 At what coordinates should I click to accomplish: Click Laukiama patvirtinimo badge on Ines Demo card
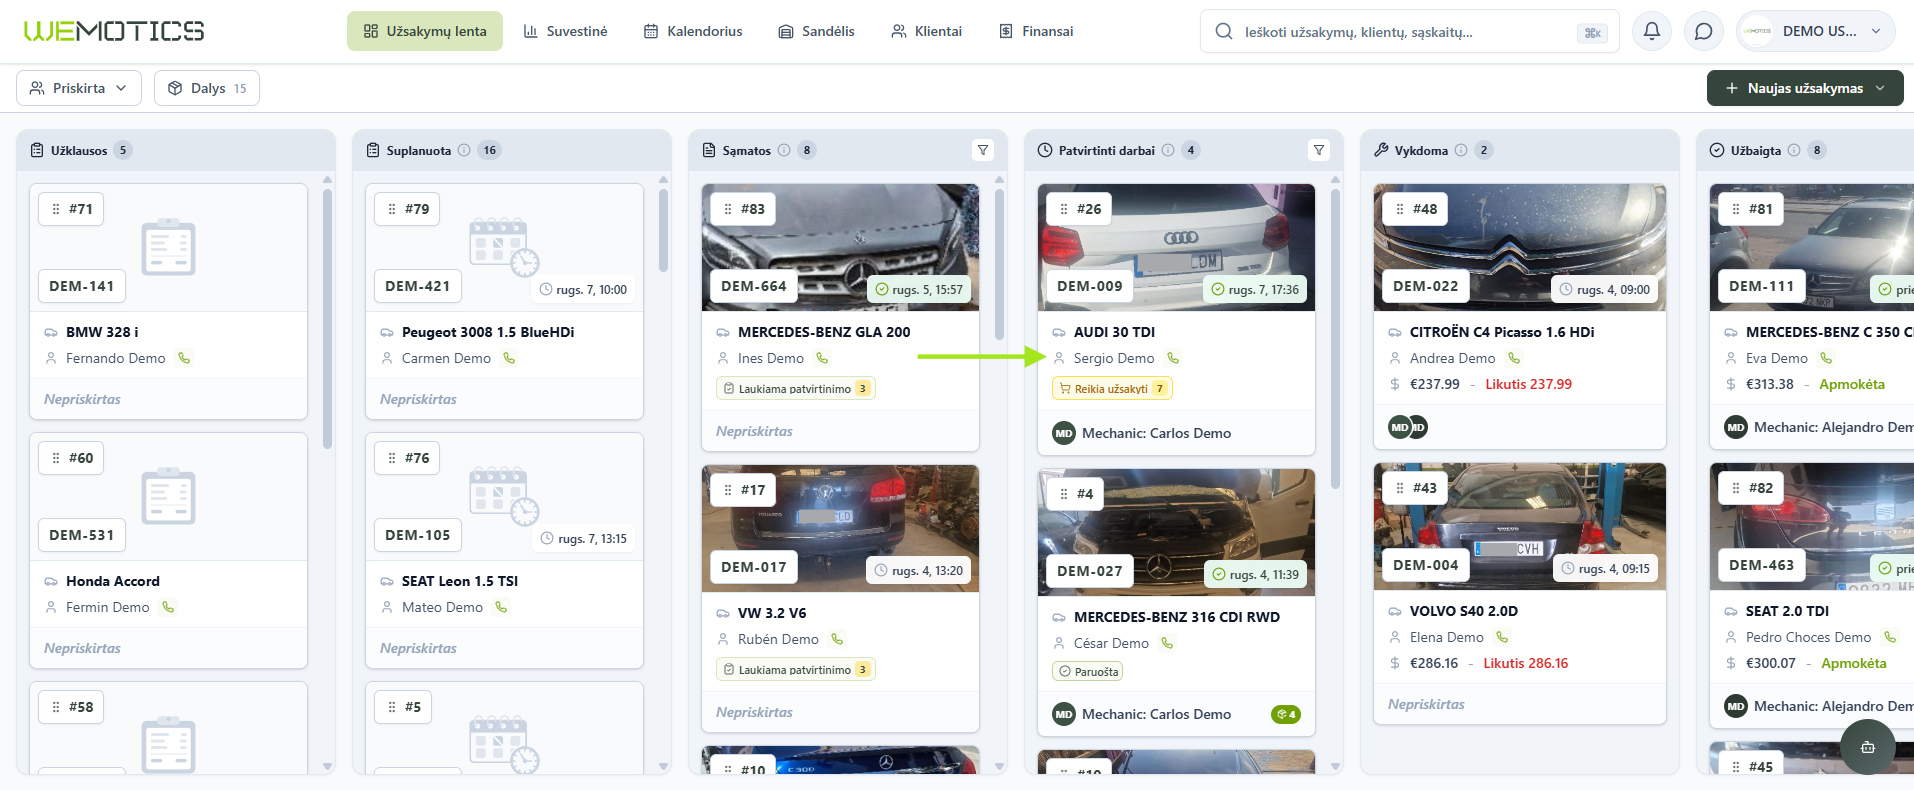click(796, 389)
